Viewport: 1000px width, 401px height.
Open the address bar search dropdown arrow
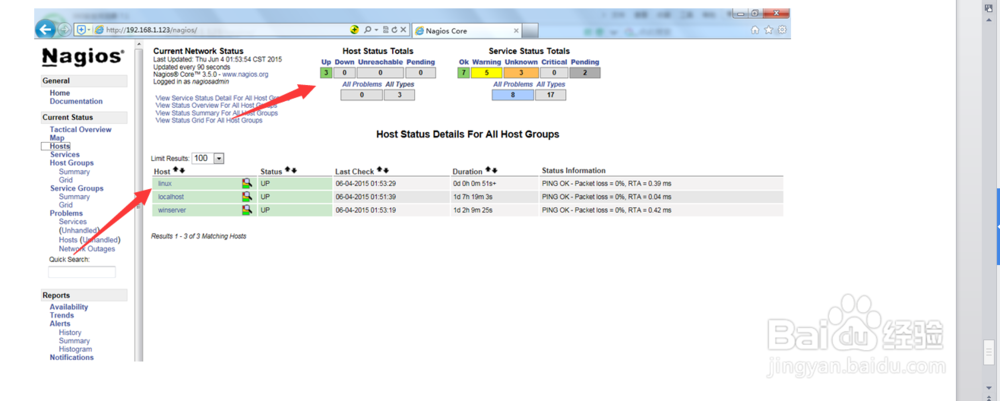pos(377,30)
